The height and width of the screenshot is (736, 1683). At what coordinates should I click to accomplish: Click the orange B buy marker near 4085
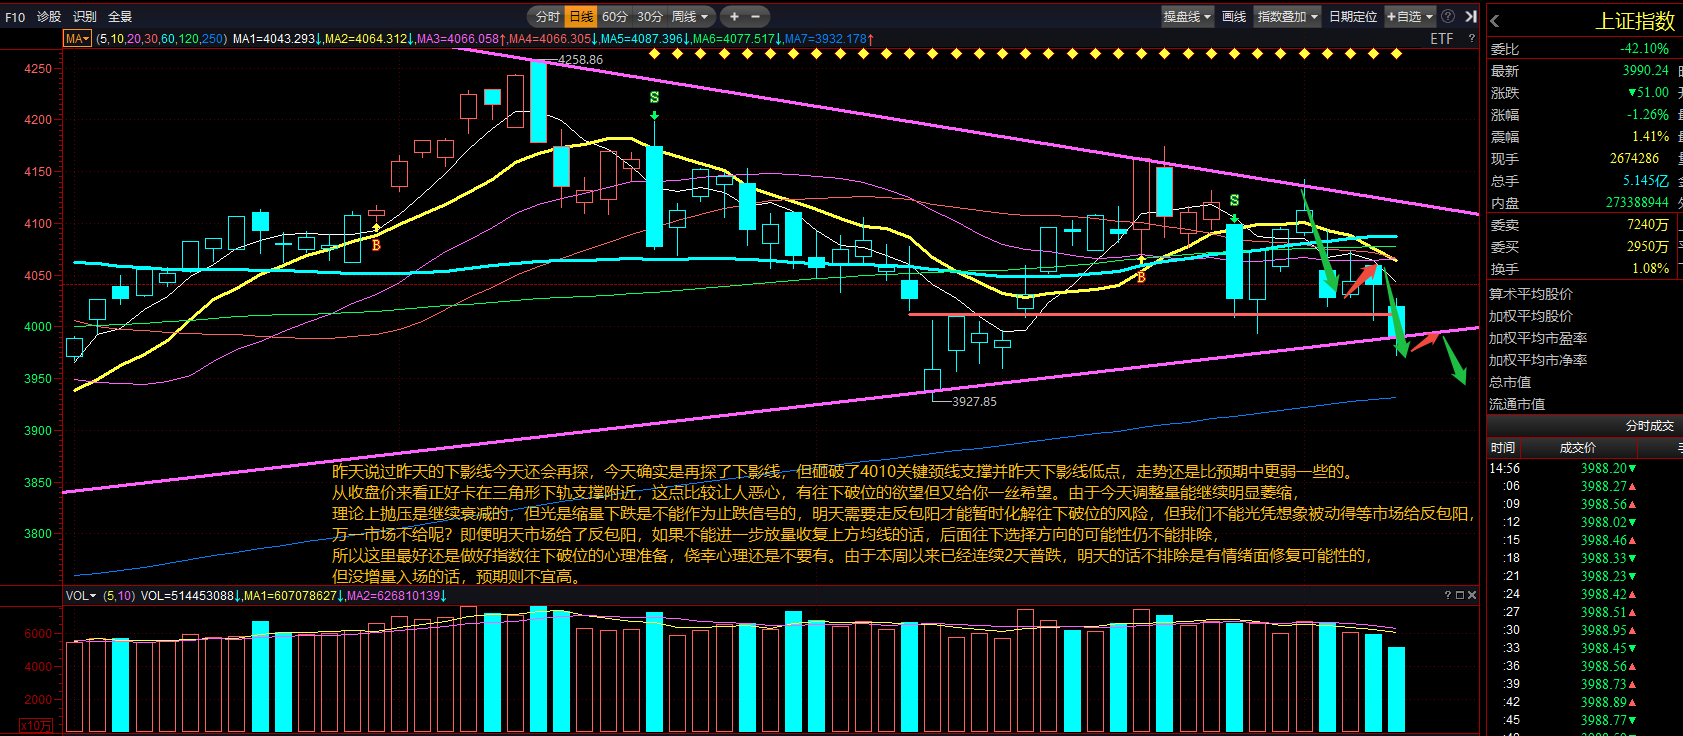(376, 244)
